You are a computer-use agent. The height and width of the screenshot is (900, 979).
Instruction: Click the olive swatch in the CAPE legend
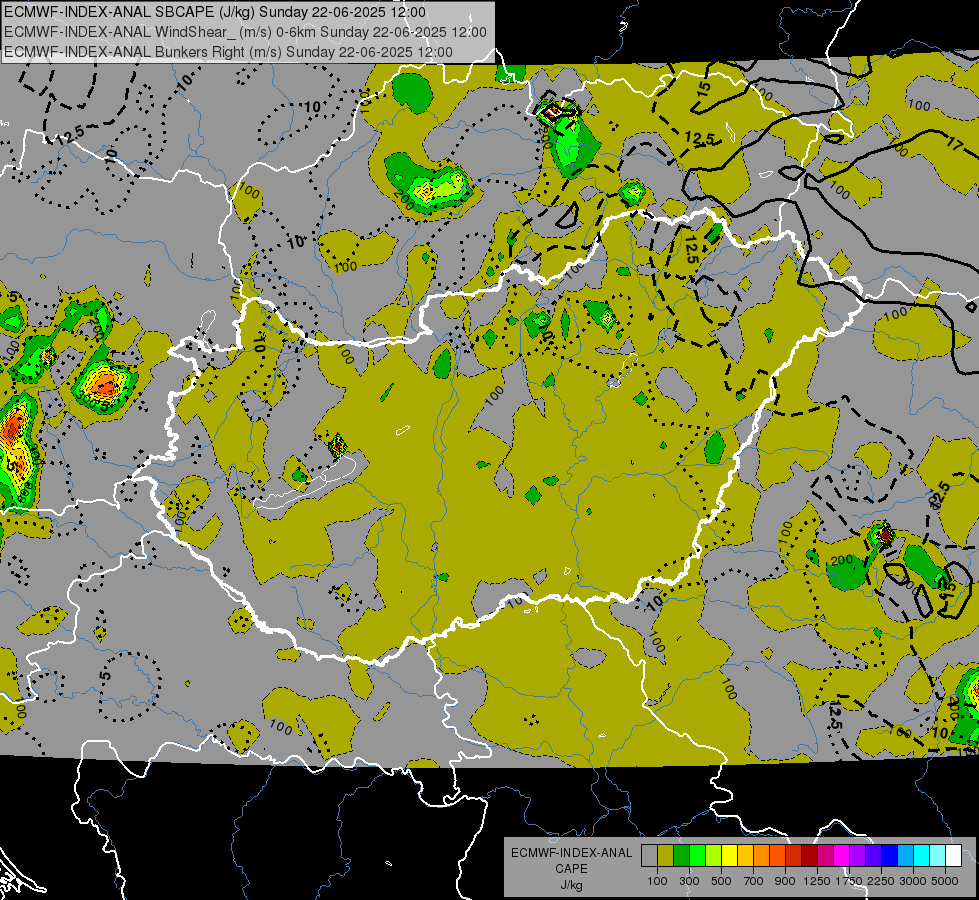665,855
